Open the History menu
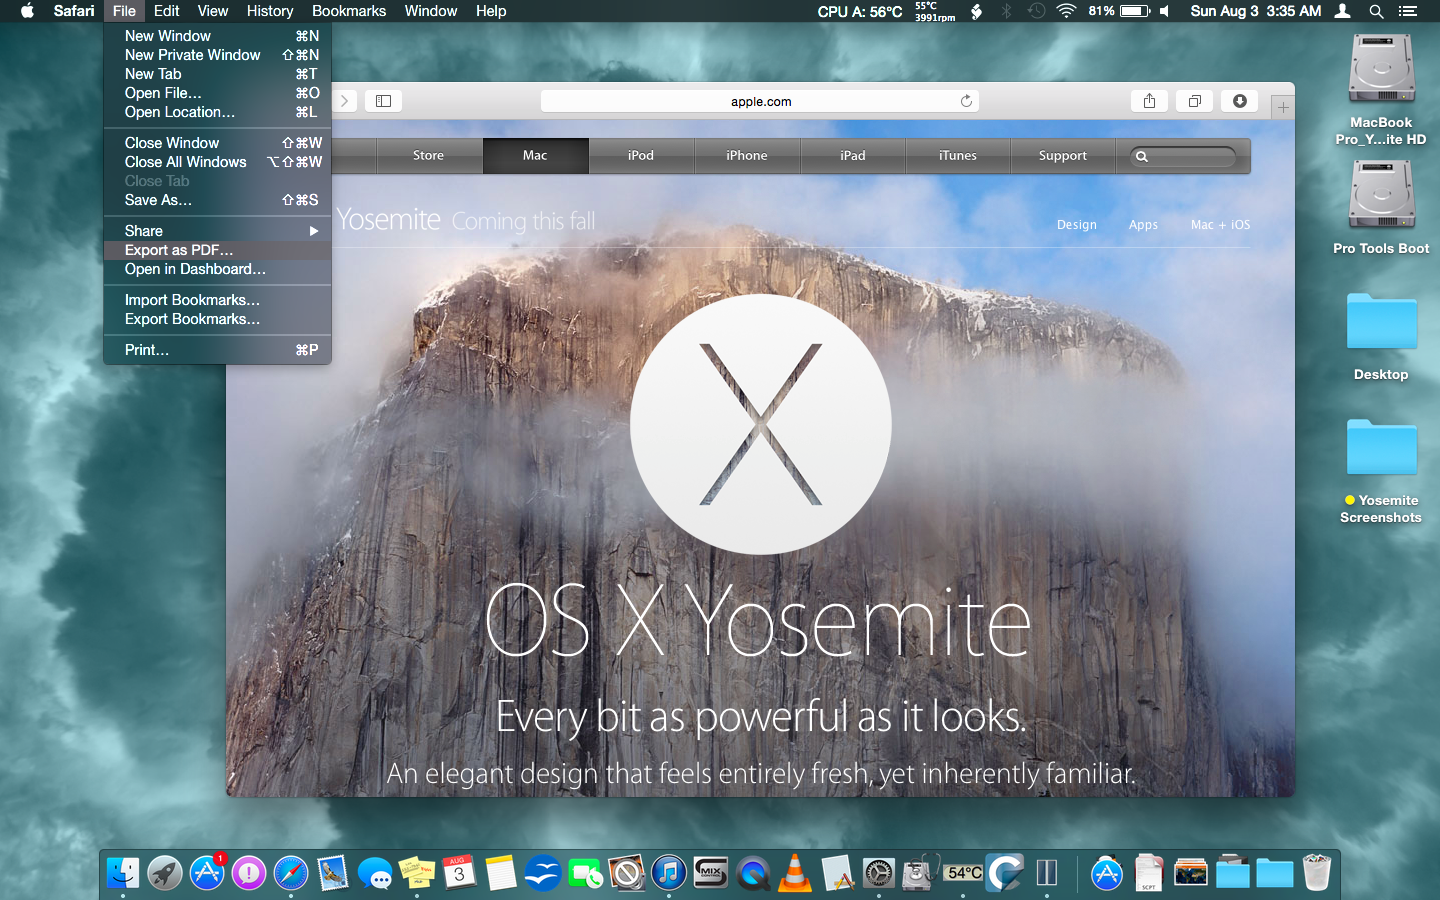This screenshot has width=1440, height=900. tap(270, 11)
